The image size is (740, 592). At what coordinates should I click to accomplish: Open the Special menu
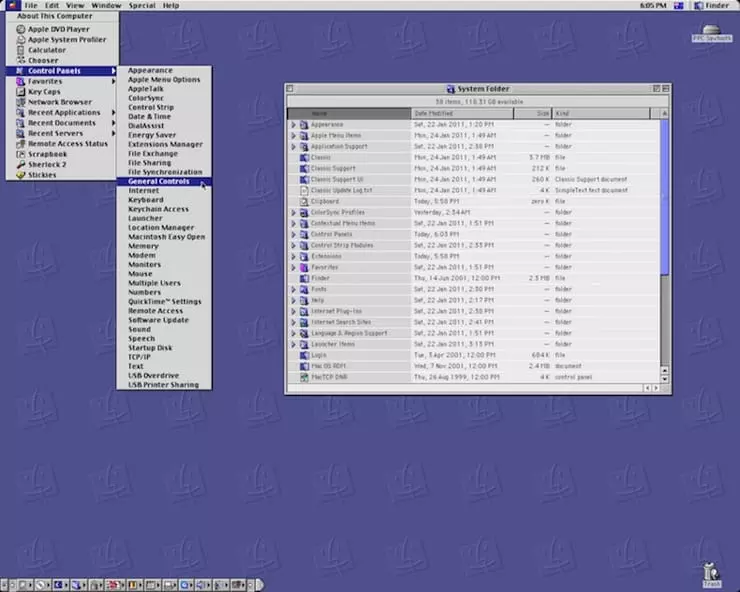[141, 6]
